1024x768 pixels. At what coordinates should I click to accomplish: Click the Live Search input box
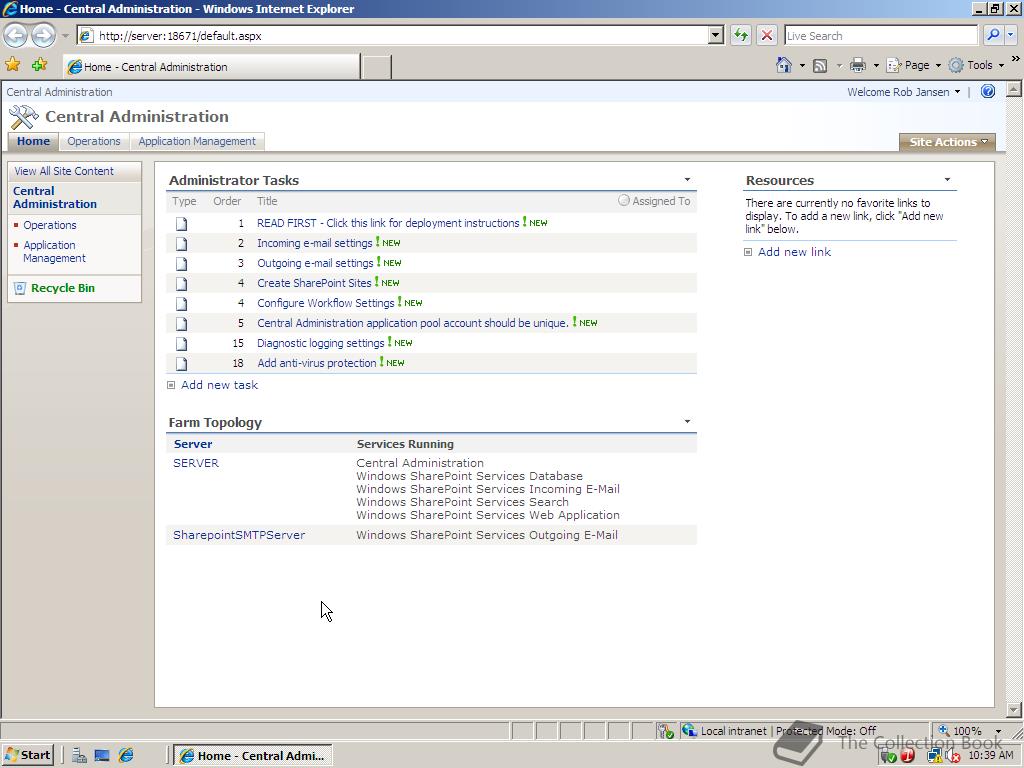coord(881,36)
